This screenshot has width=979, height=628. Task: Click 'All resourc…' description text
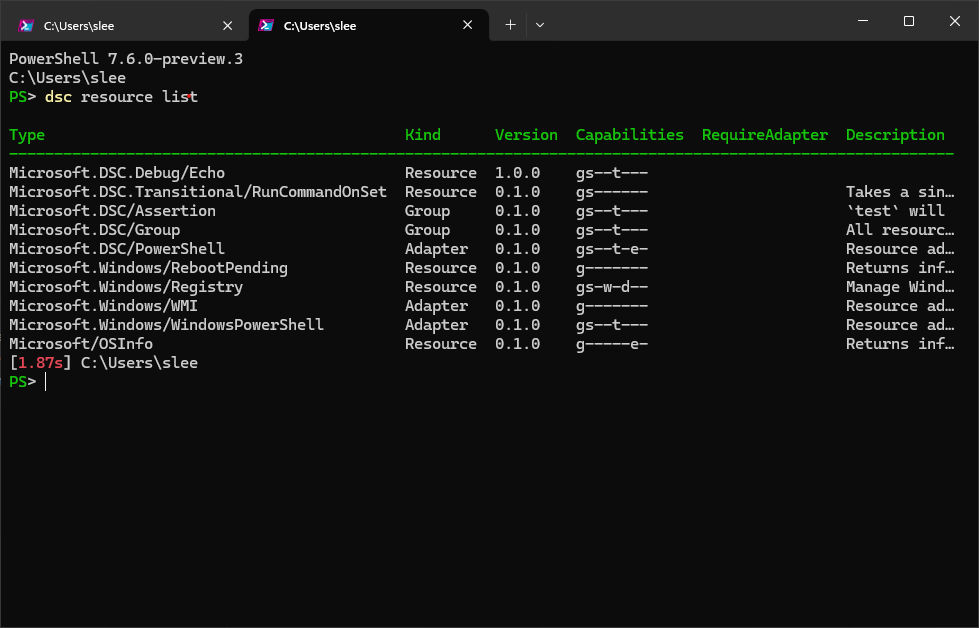[x=900, y=230]
